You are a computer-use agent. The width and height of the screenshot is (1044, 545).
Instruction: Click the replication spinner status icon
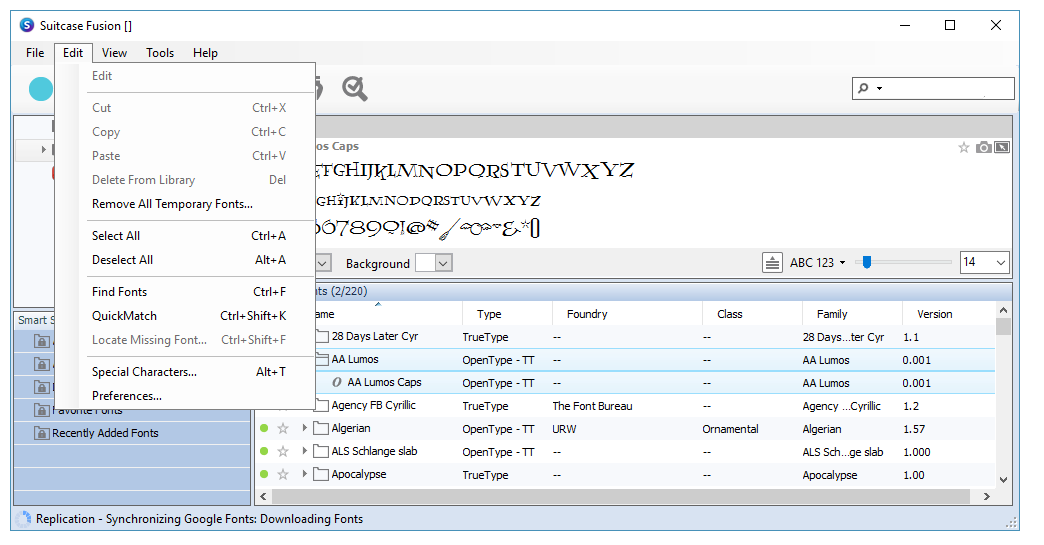point(23,519)
